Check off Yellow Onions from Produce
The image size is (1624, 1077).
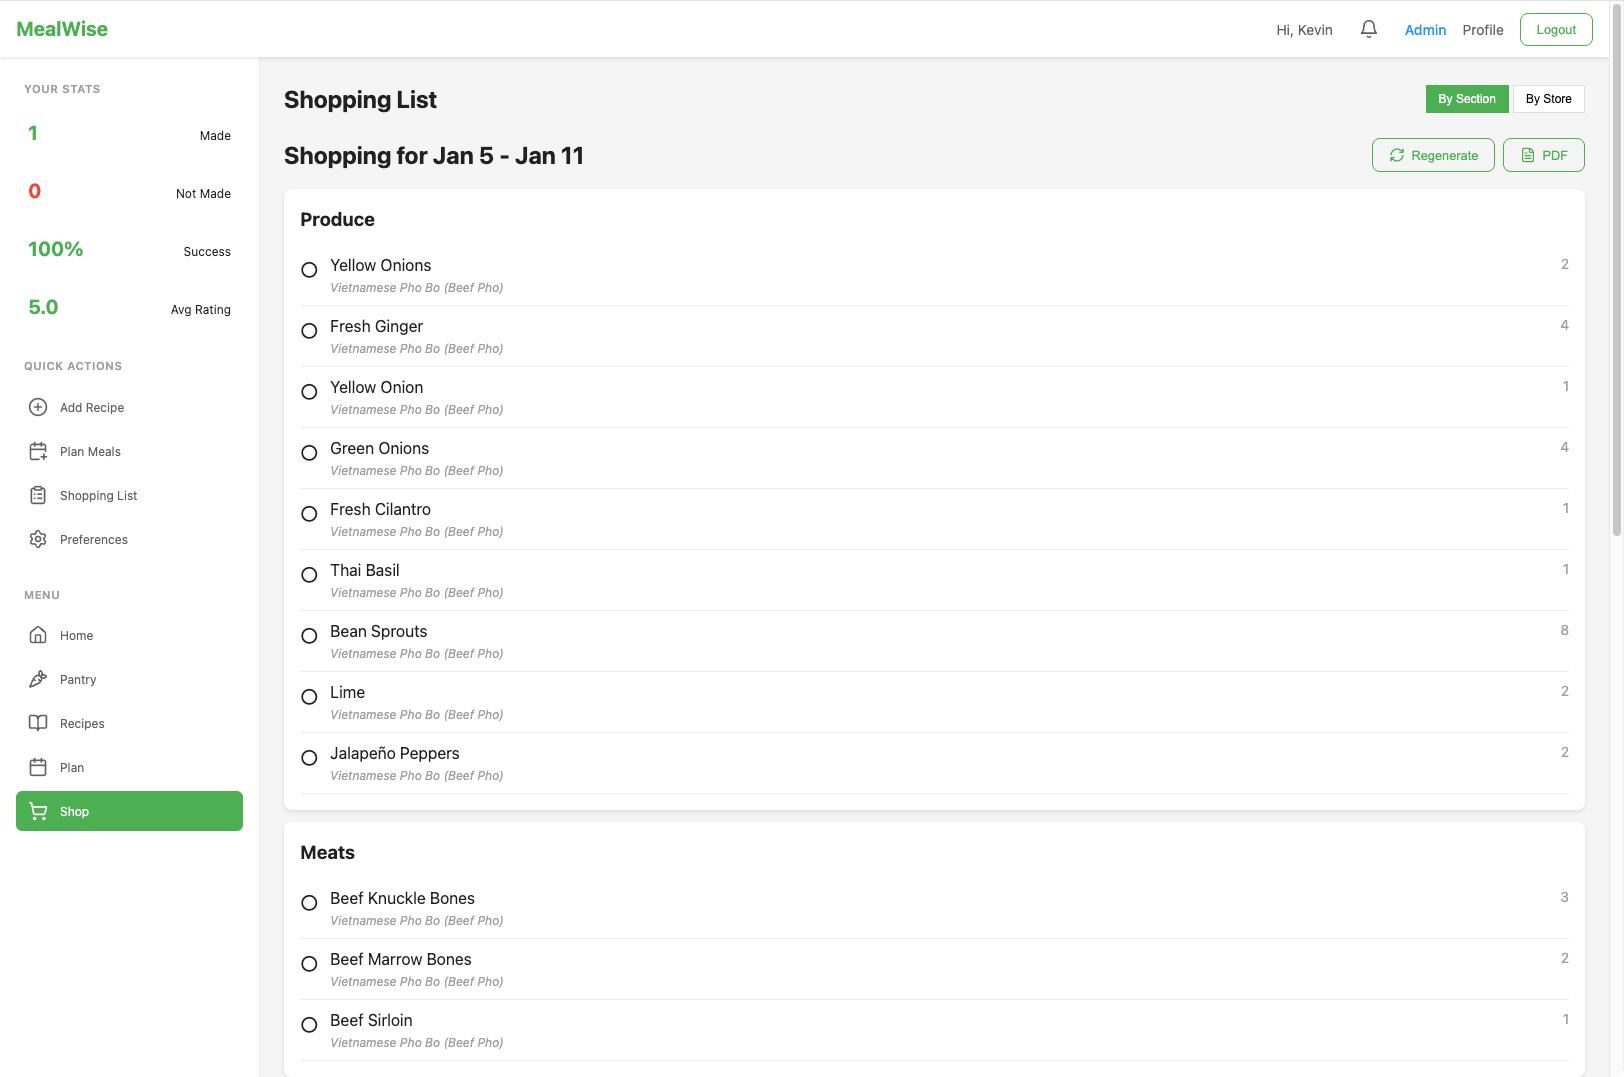[308, 269]
